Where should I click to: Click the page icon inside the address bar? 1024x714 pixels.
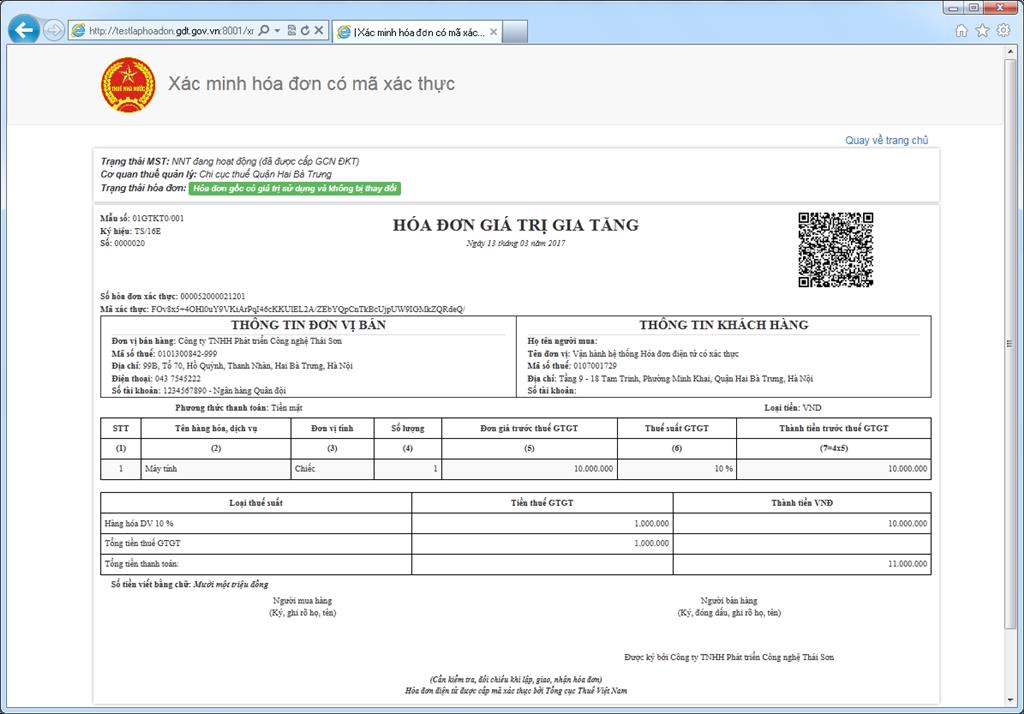tap(79, 29)
